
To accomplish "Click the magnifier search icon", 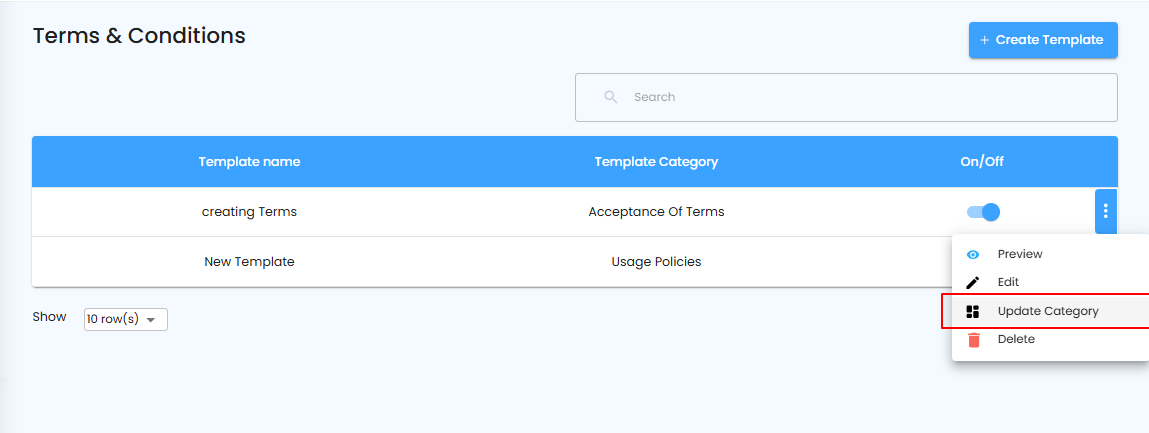I will pyautogui.click(x=611, y=97).
